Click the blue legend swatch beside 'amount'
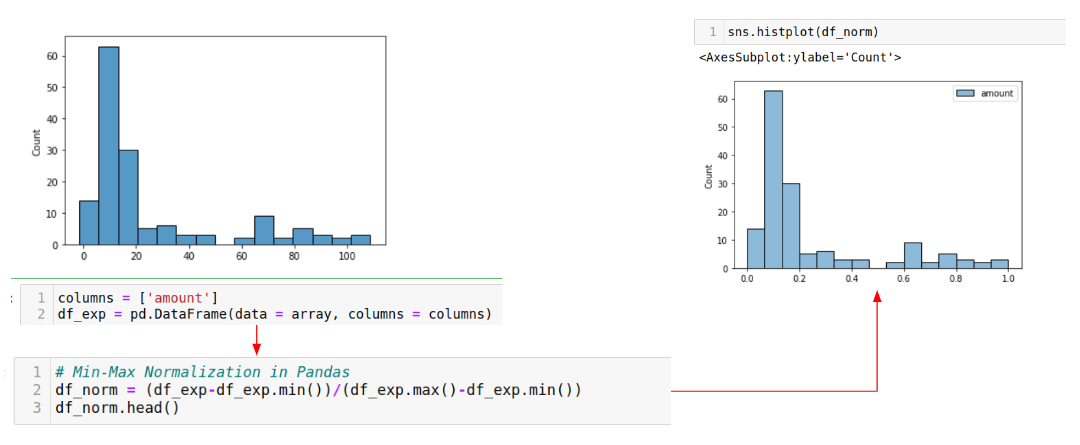The height and width of the screenshot is (445, 1080). (x=965, y=94)
